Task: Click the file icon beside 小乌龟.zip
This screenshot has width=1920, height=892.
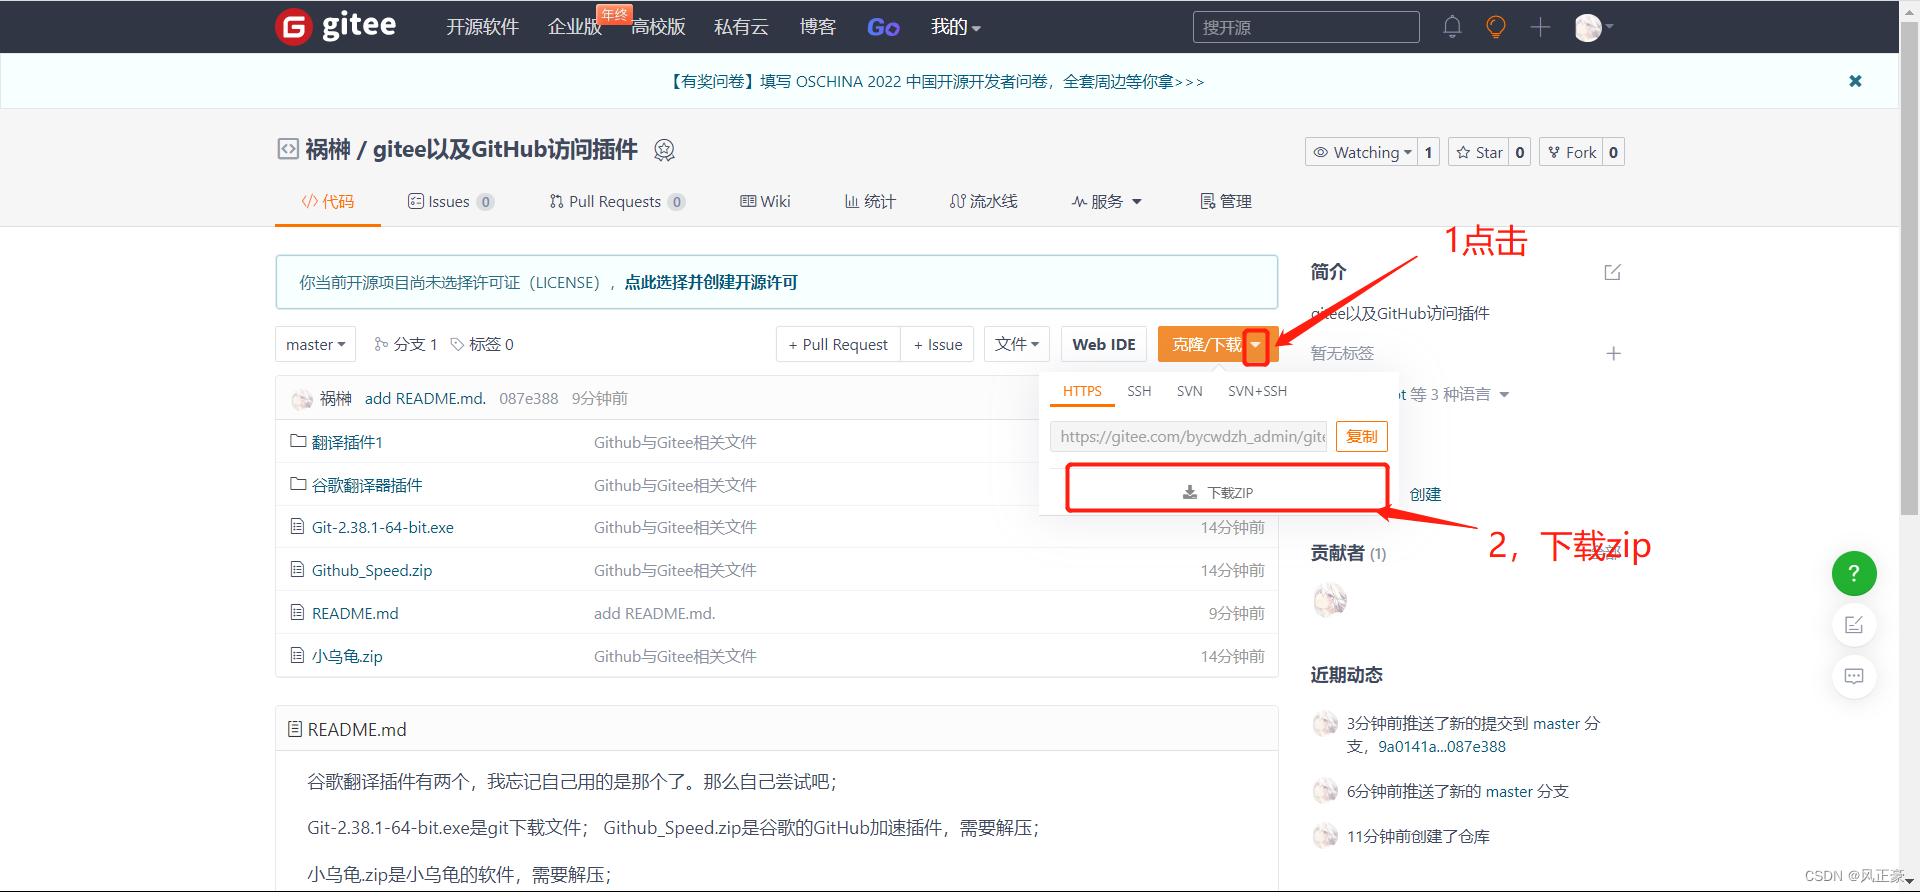Action: coord(297,655)
